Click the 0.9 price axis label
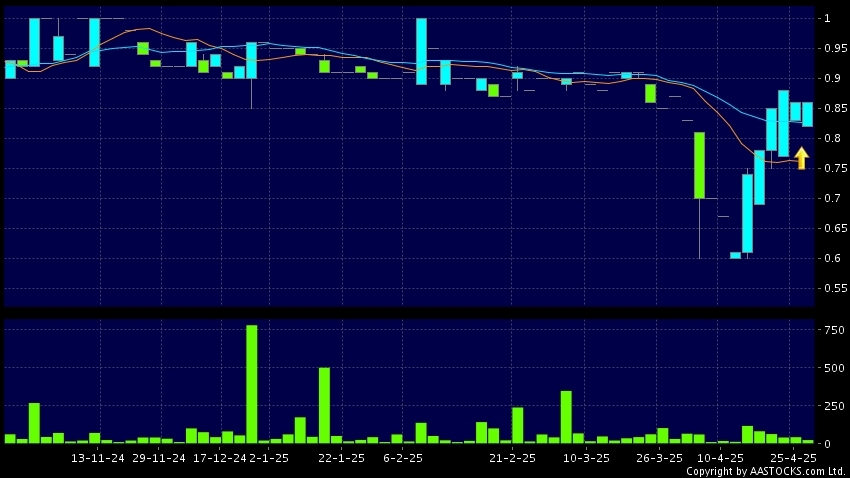 [832, 79]
